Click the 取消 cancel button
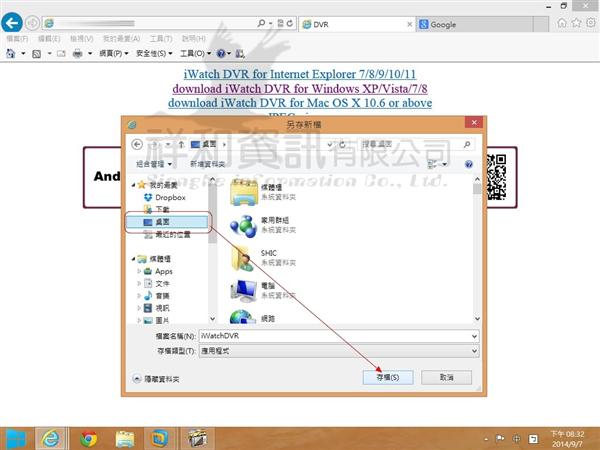 (445, 377)
